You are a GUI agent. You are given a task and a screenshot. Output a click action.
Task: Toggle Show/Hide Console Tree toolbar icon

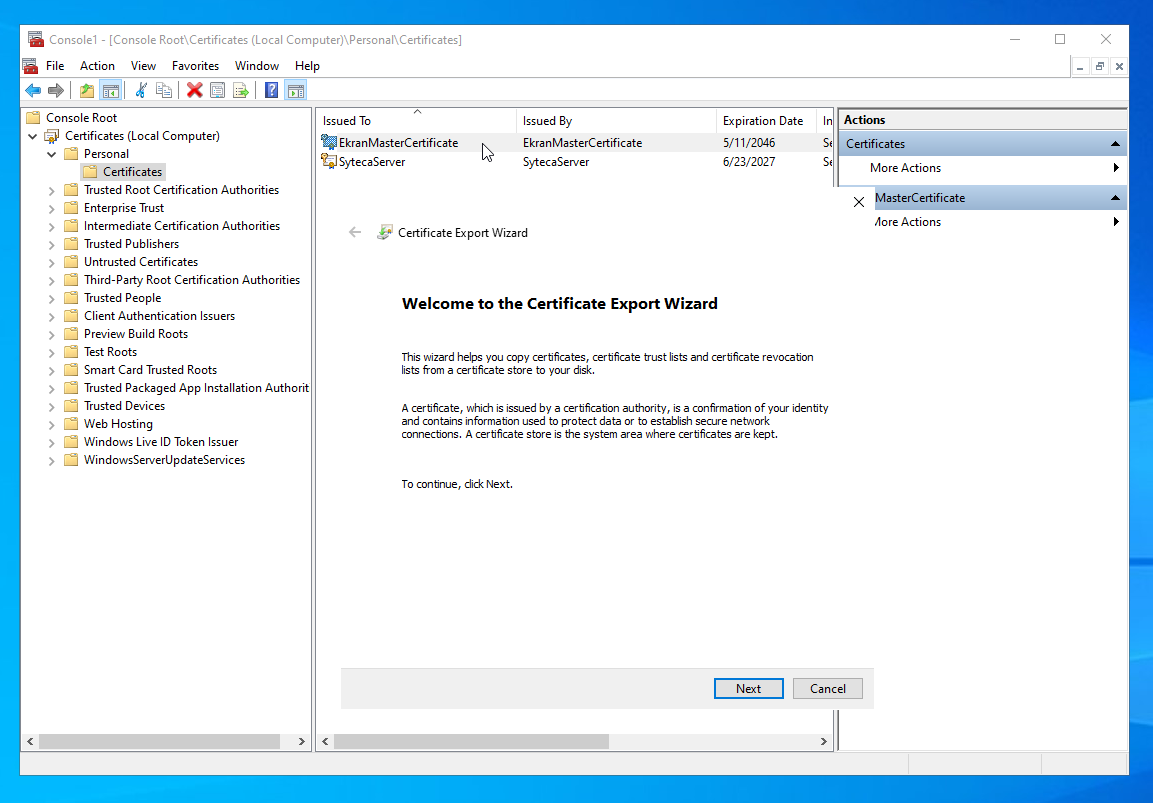click(x=110, y=90)
